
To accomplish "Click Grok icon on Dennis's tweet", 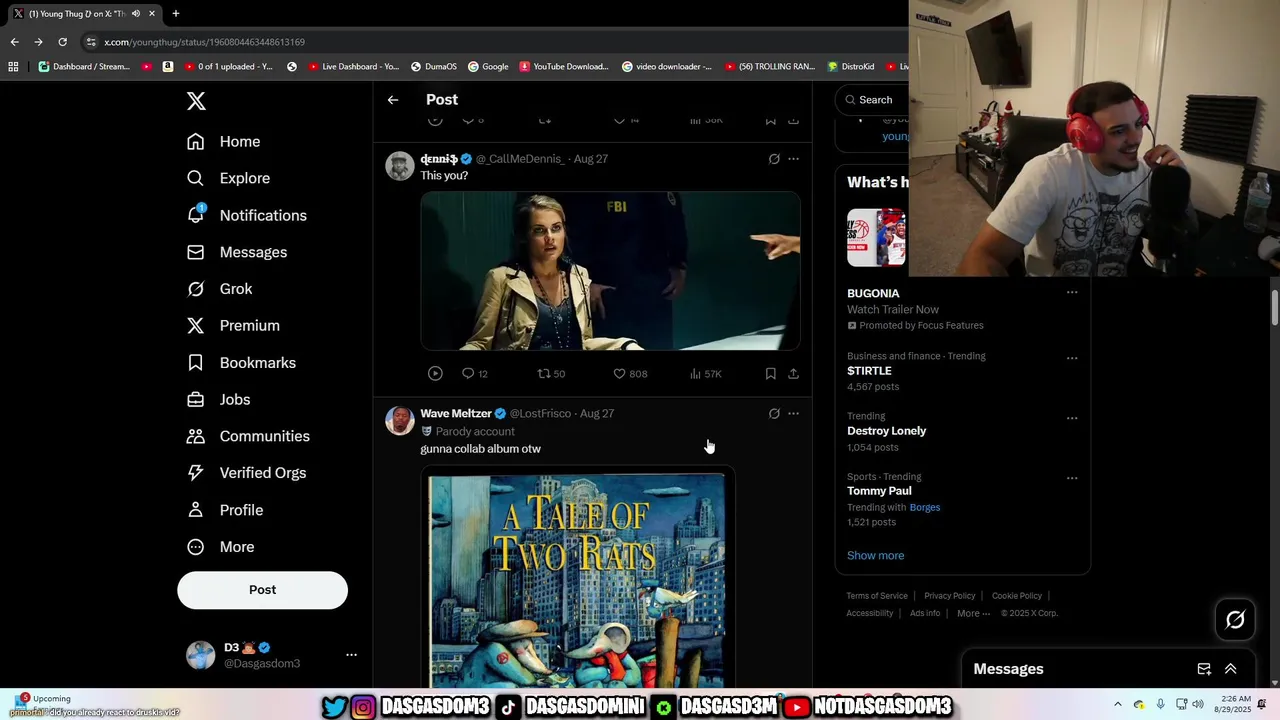I will [774, 159].
